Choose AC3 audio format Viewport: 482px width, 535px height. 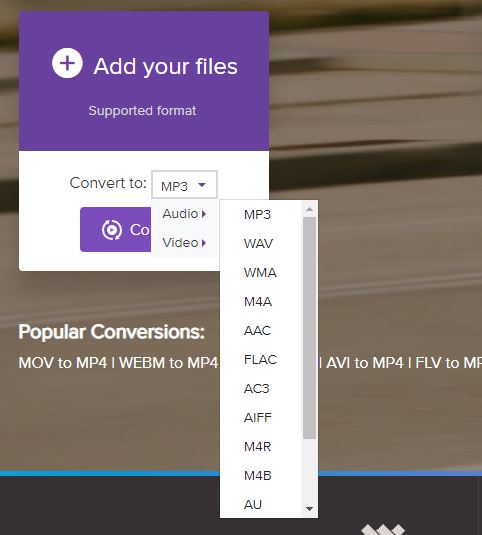pyautogui.click(x=257, y=389)
